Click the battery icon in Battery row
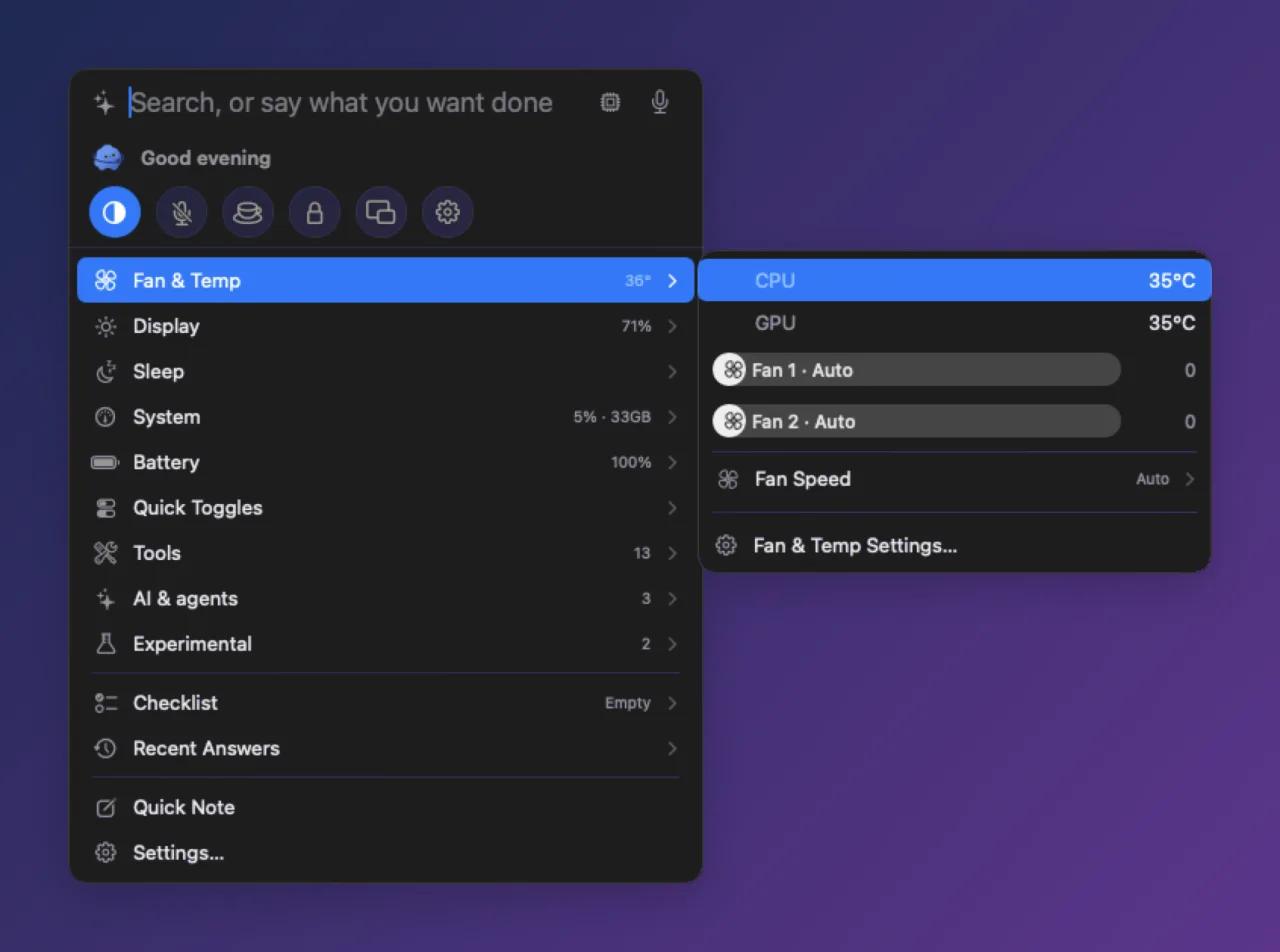 (x=105, y=462)
